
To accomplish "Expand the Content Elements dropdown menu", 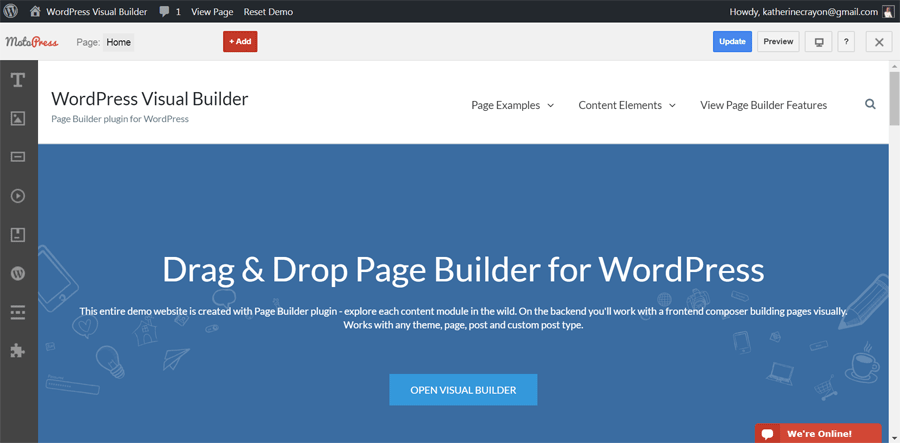I will click(627, 105).
